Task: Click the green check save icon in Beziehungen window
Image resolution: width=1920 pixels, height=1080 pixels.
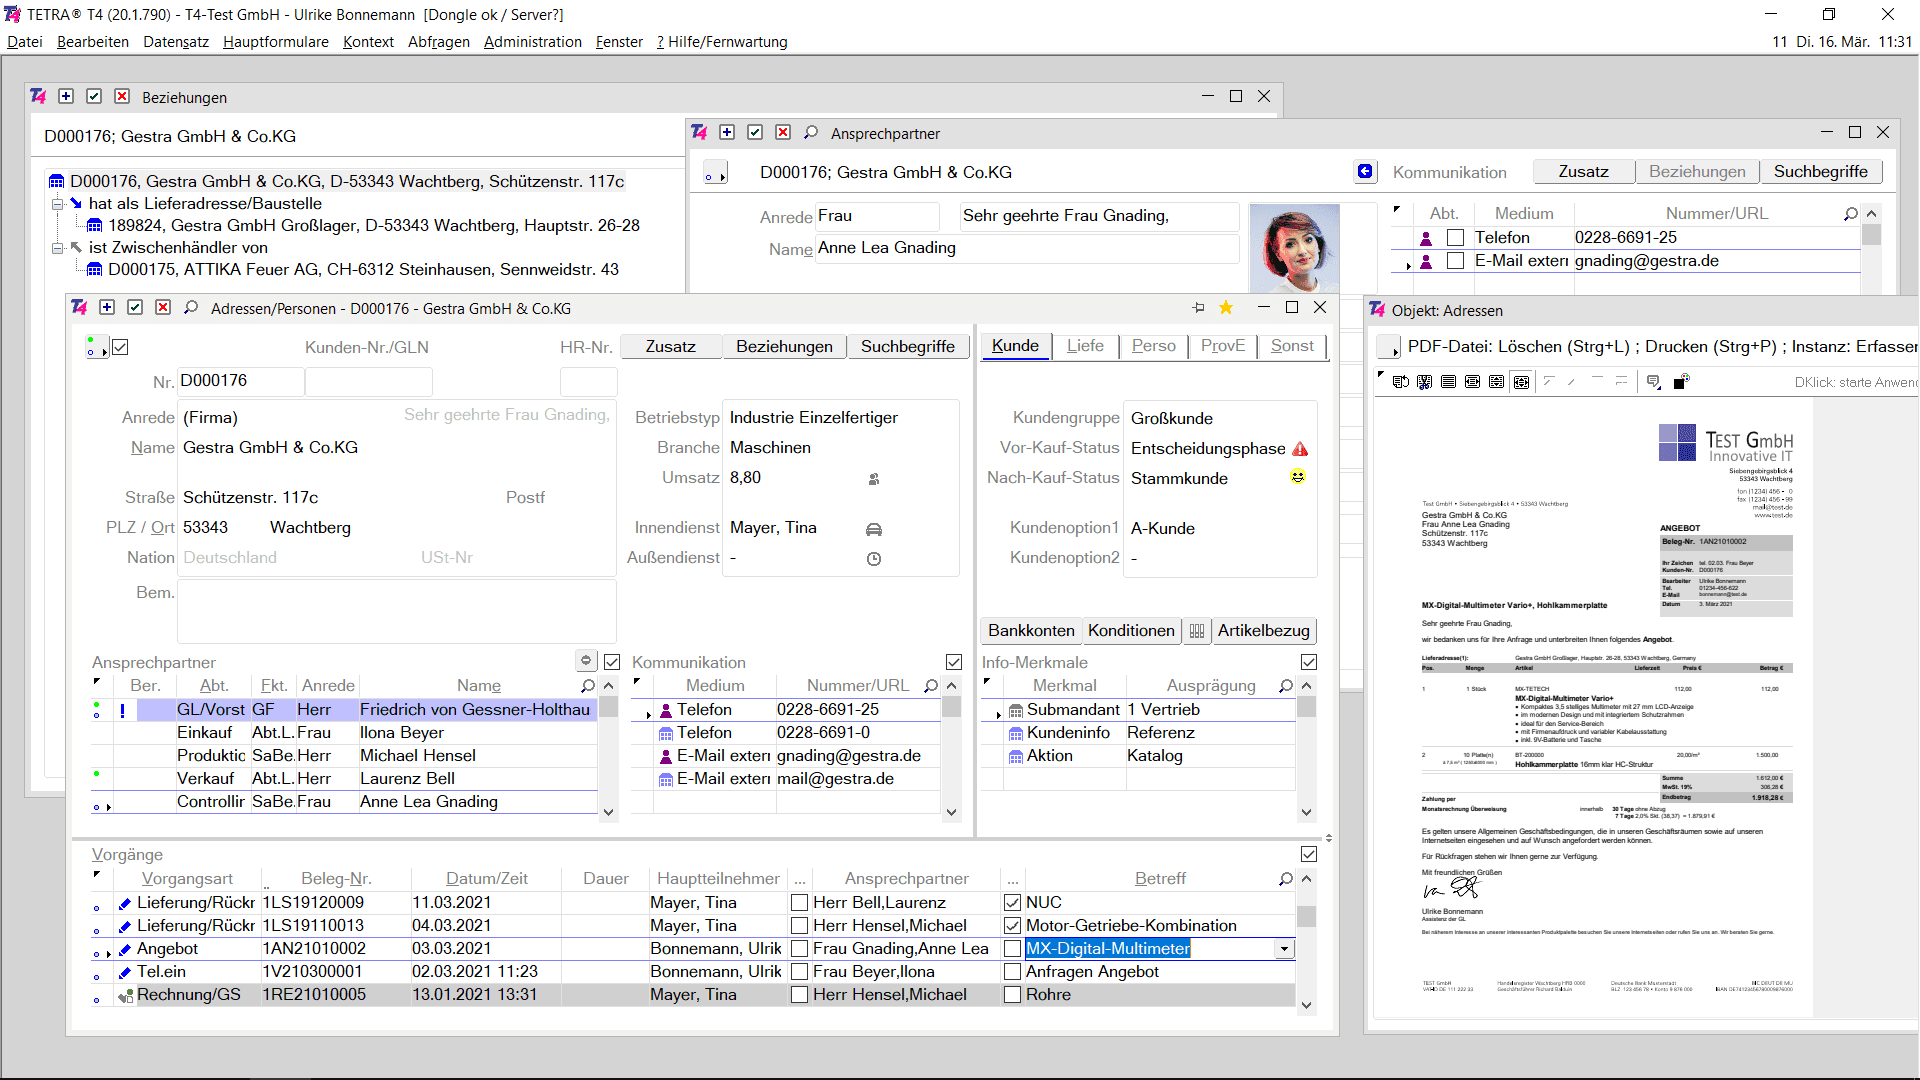Action: pos(94,97)
